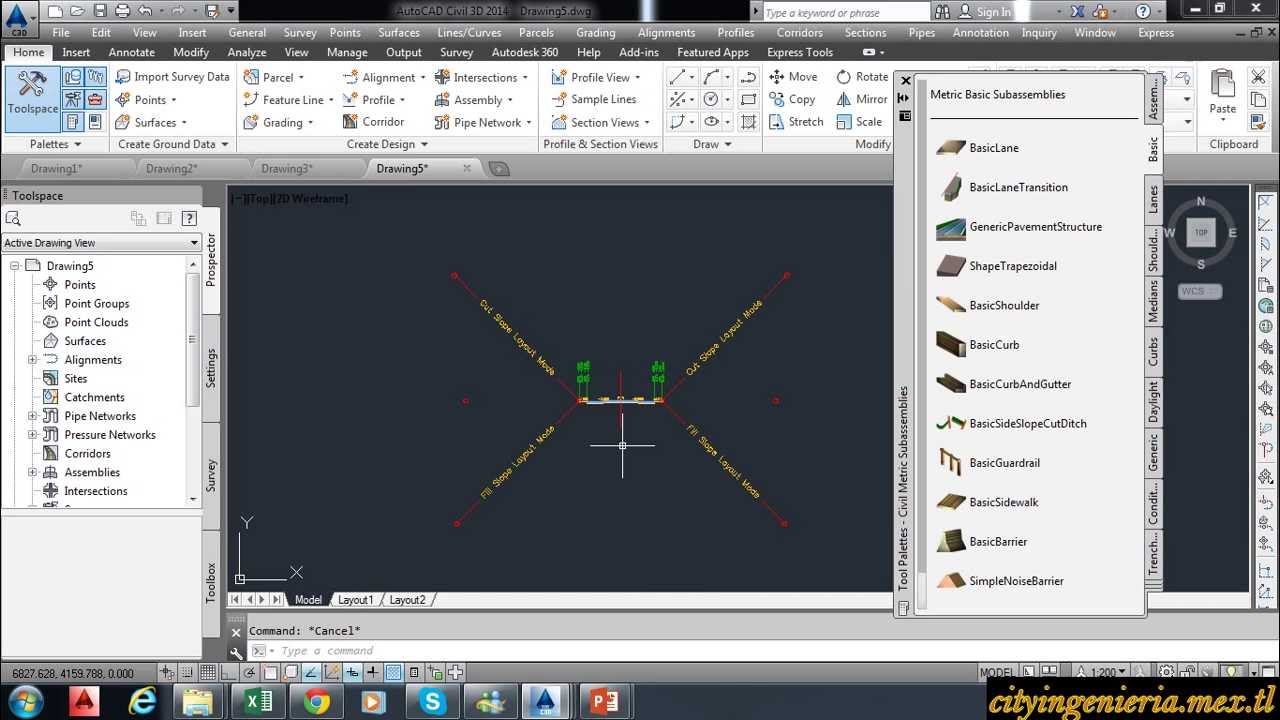
Task: Open the Annotate ribbon tab
Action: (132, 52)
